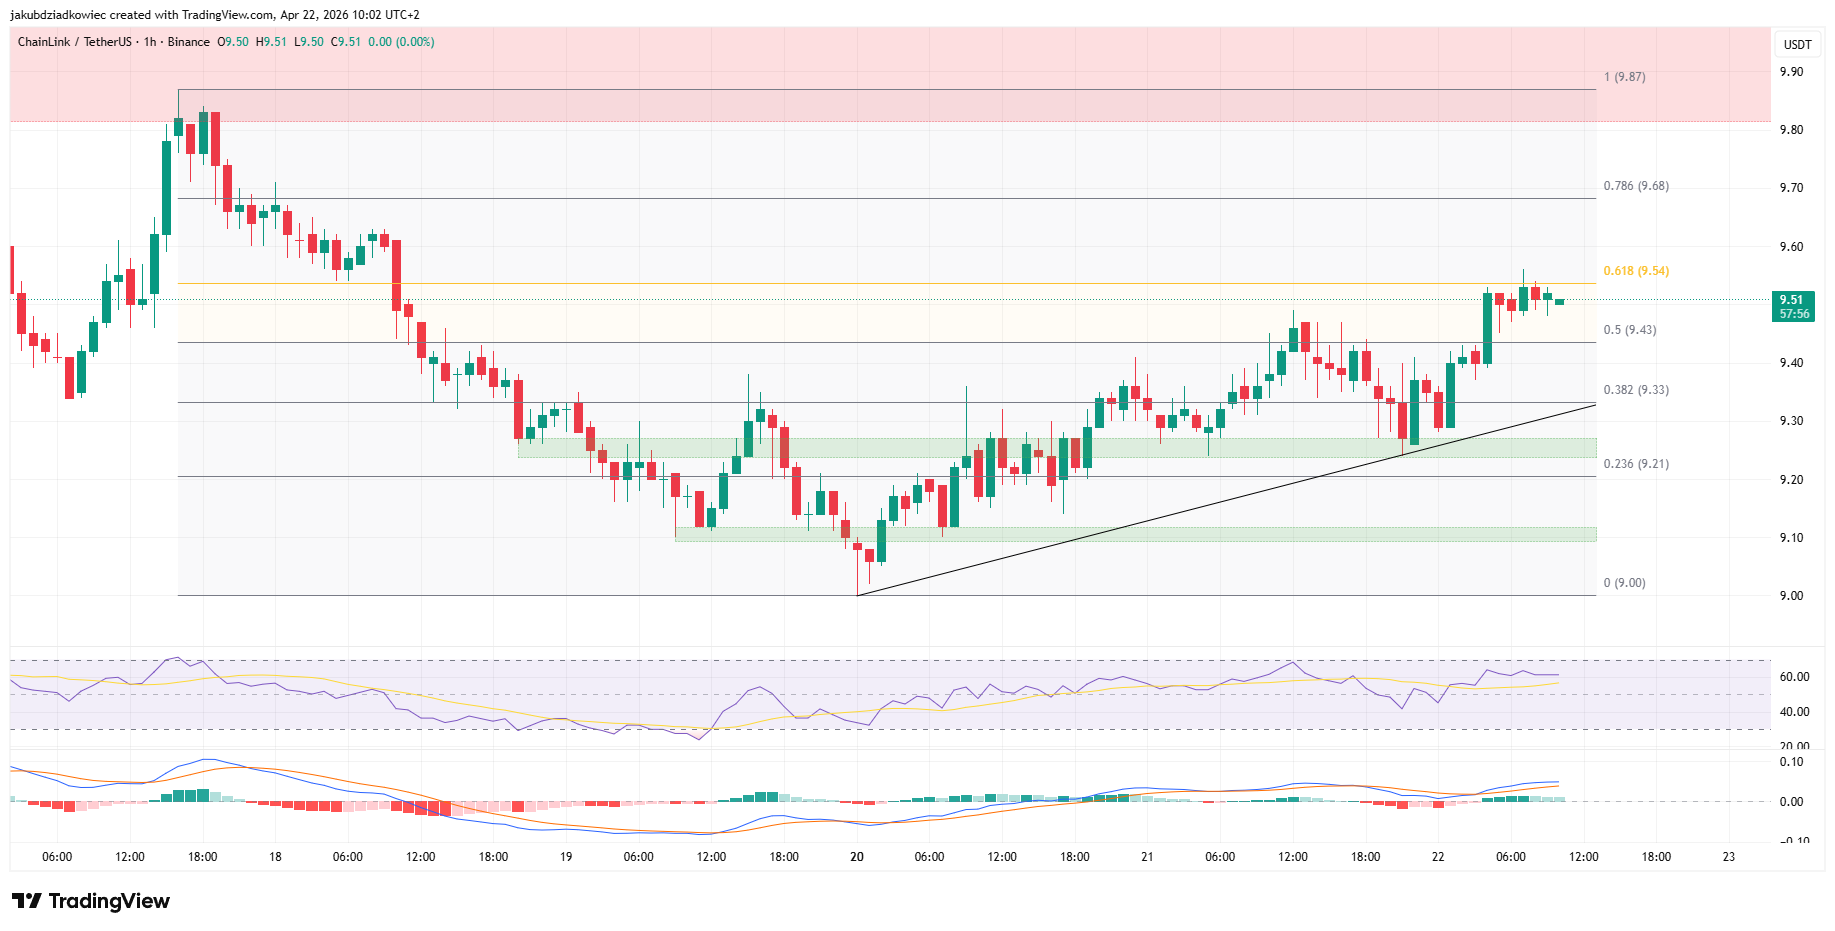Screen dimensions: 1835x931
Task: Click the 0.382 (9.33) retracement label
Action: (x=1635, y=390)
